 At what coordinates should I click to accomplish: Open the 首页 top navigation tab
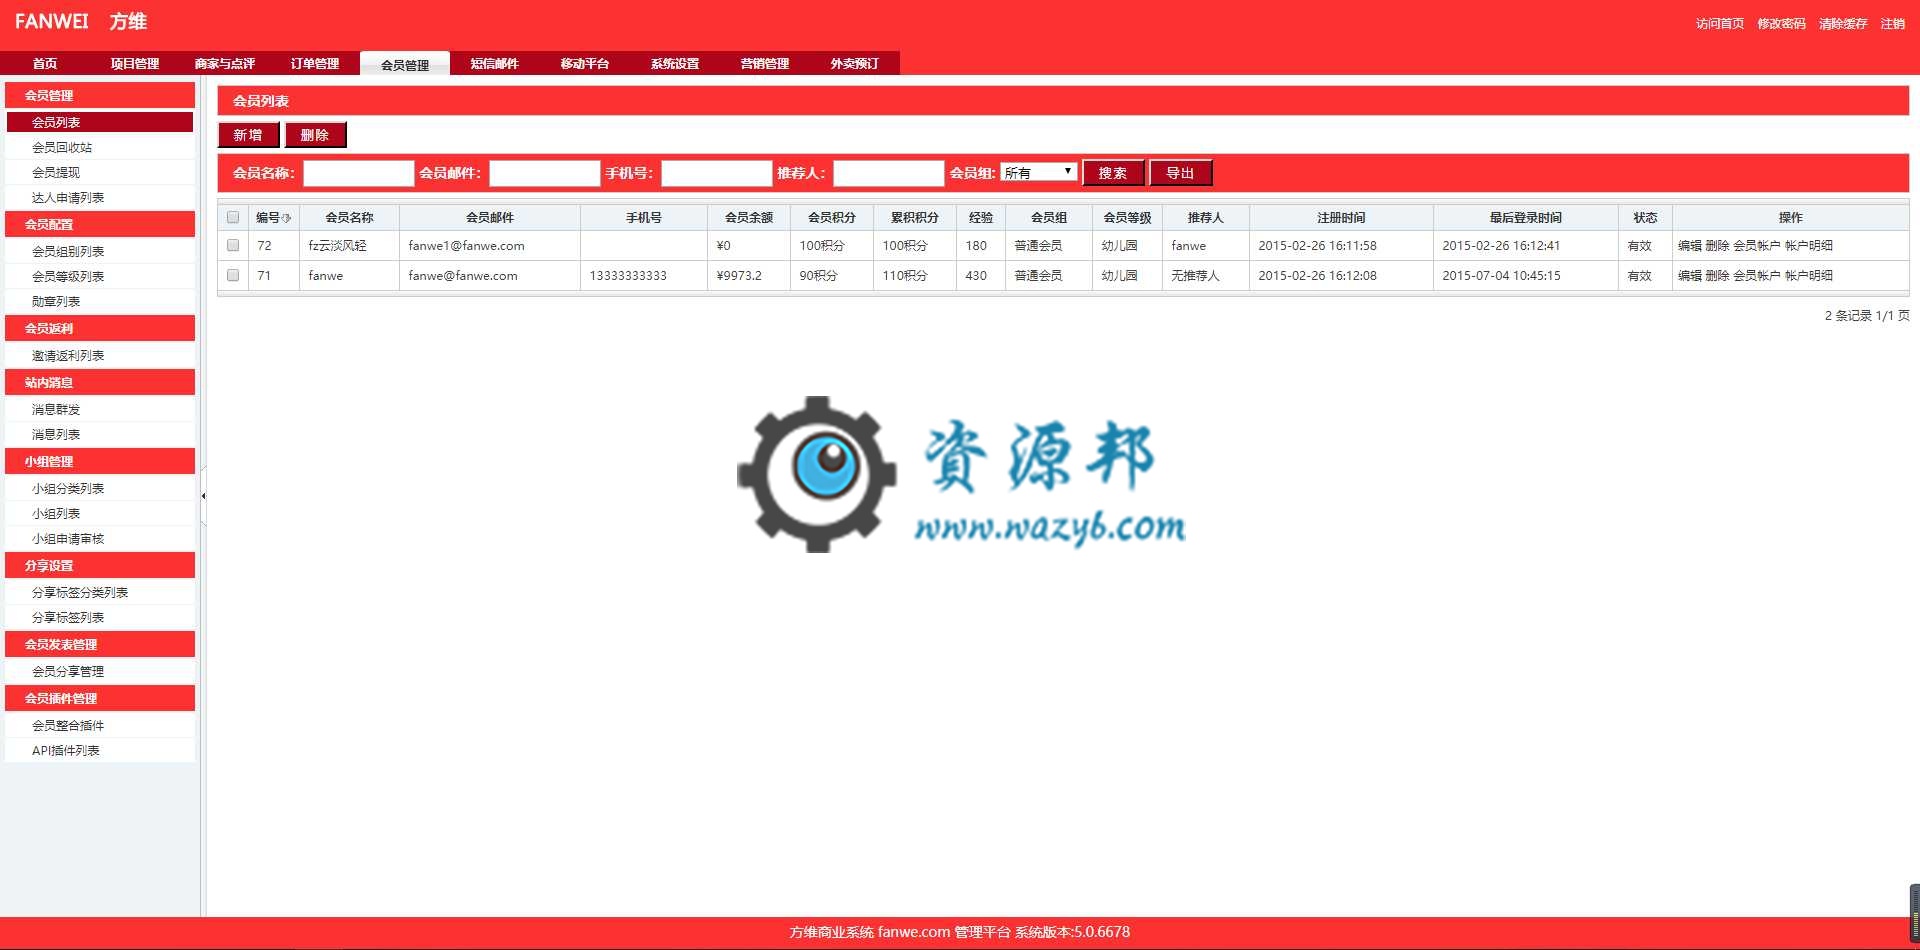coord(45,63)
